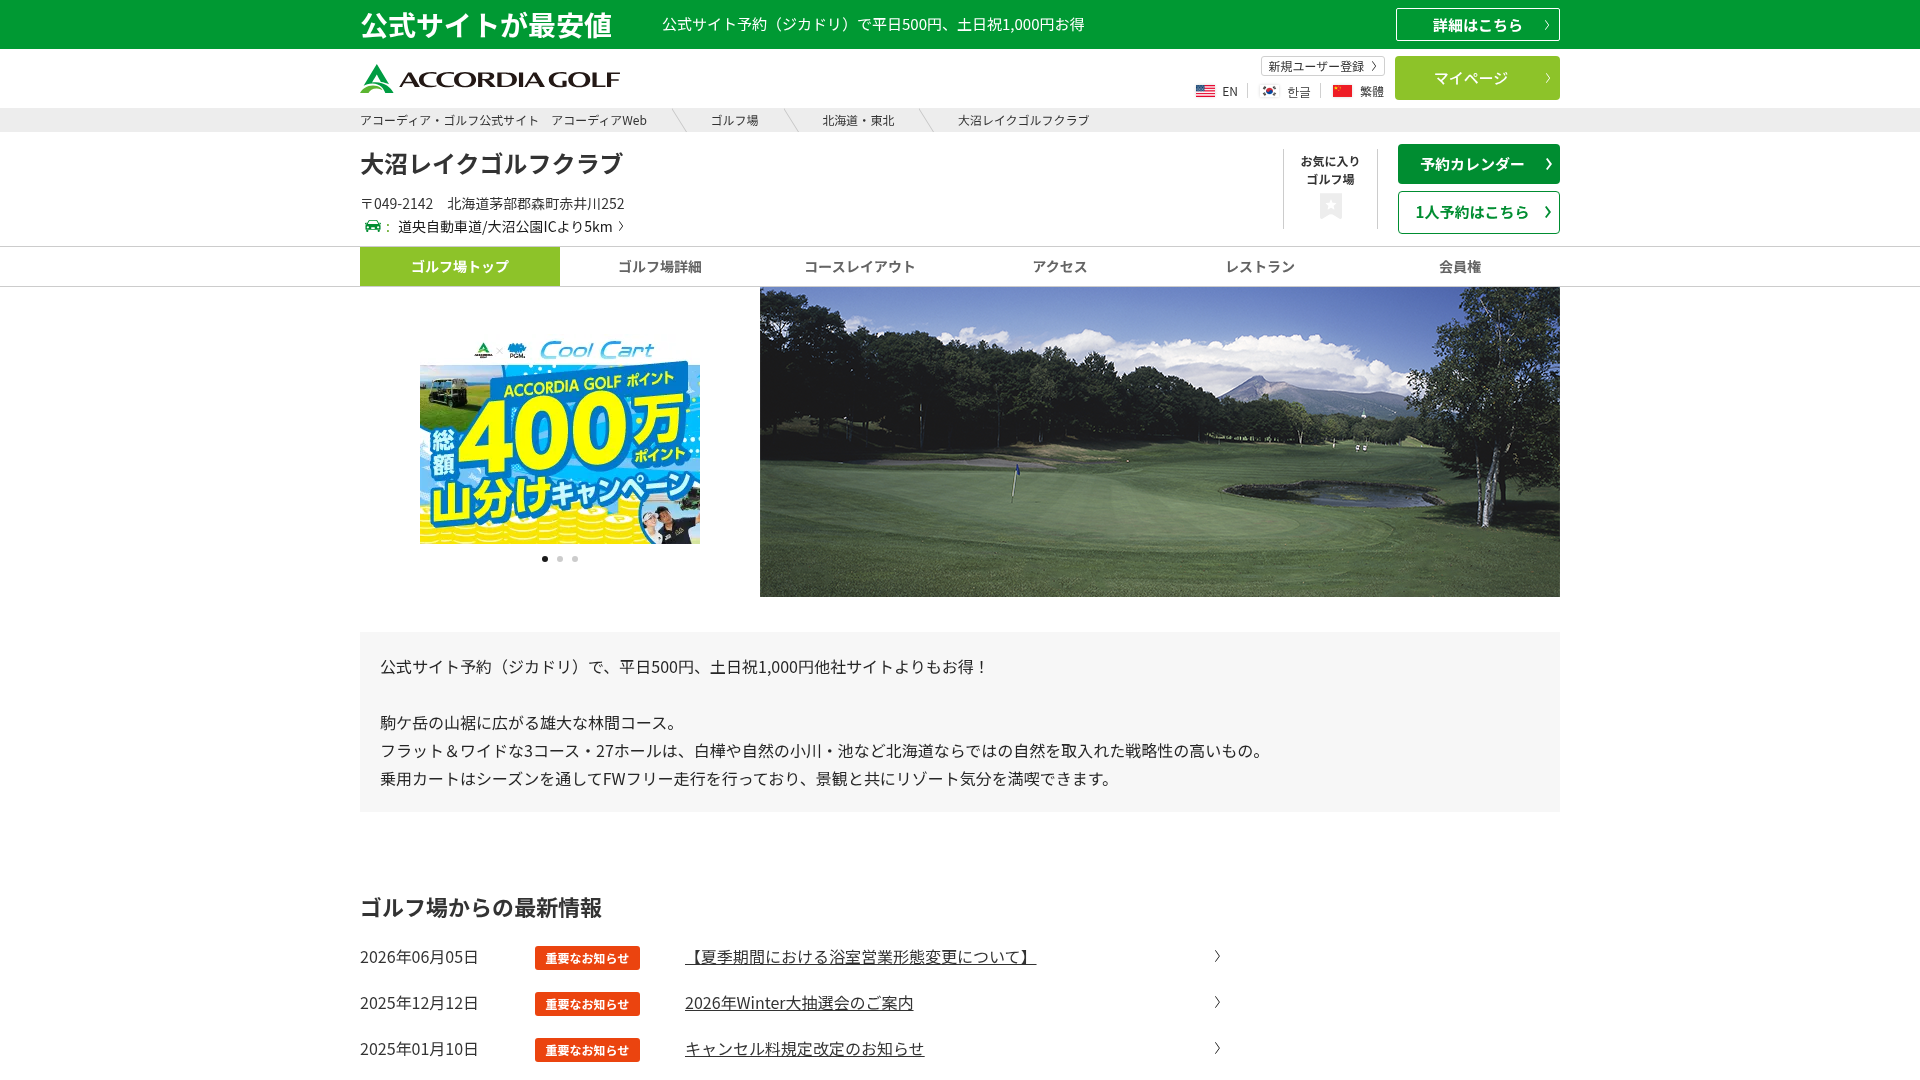Screen dimensions: 1920x1080
Task: Select the second carousel dot
Action: [560, 559]
